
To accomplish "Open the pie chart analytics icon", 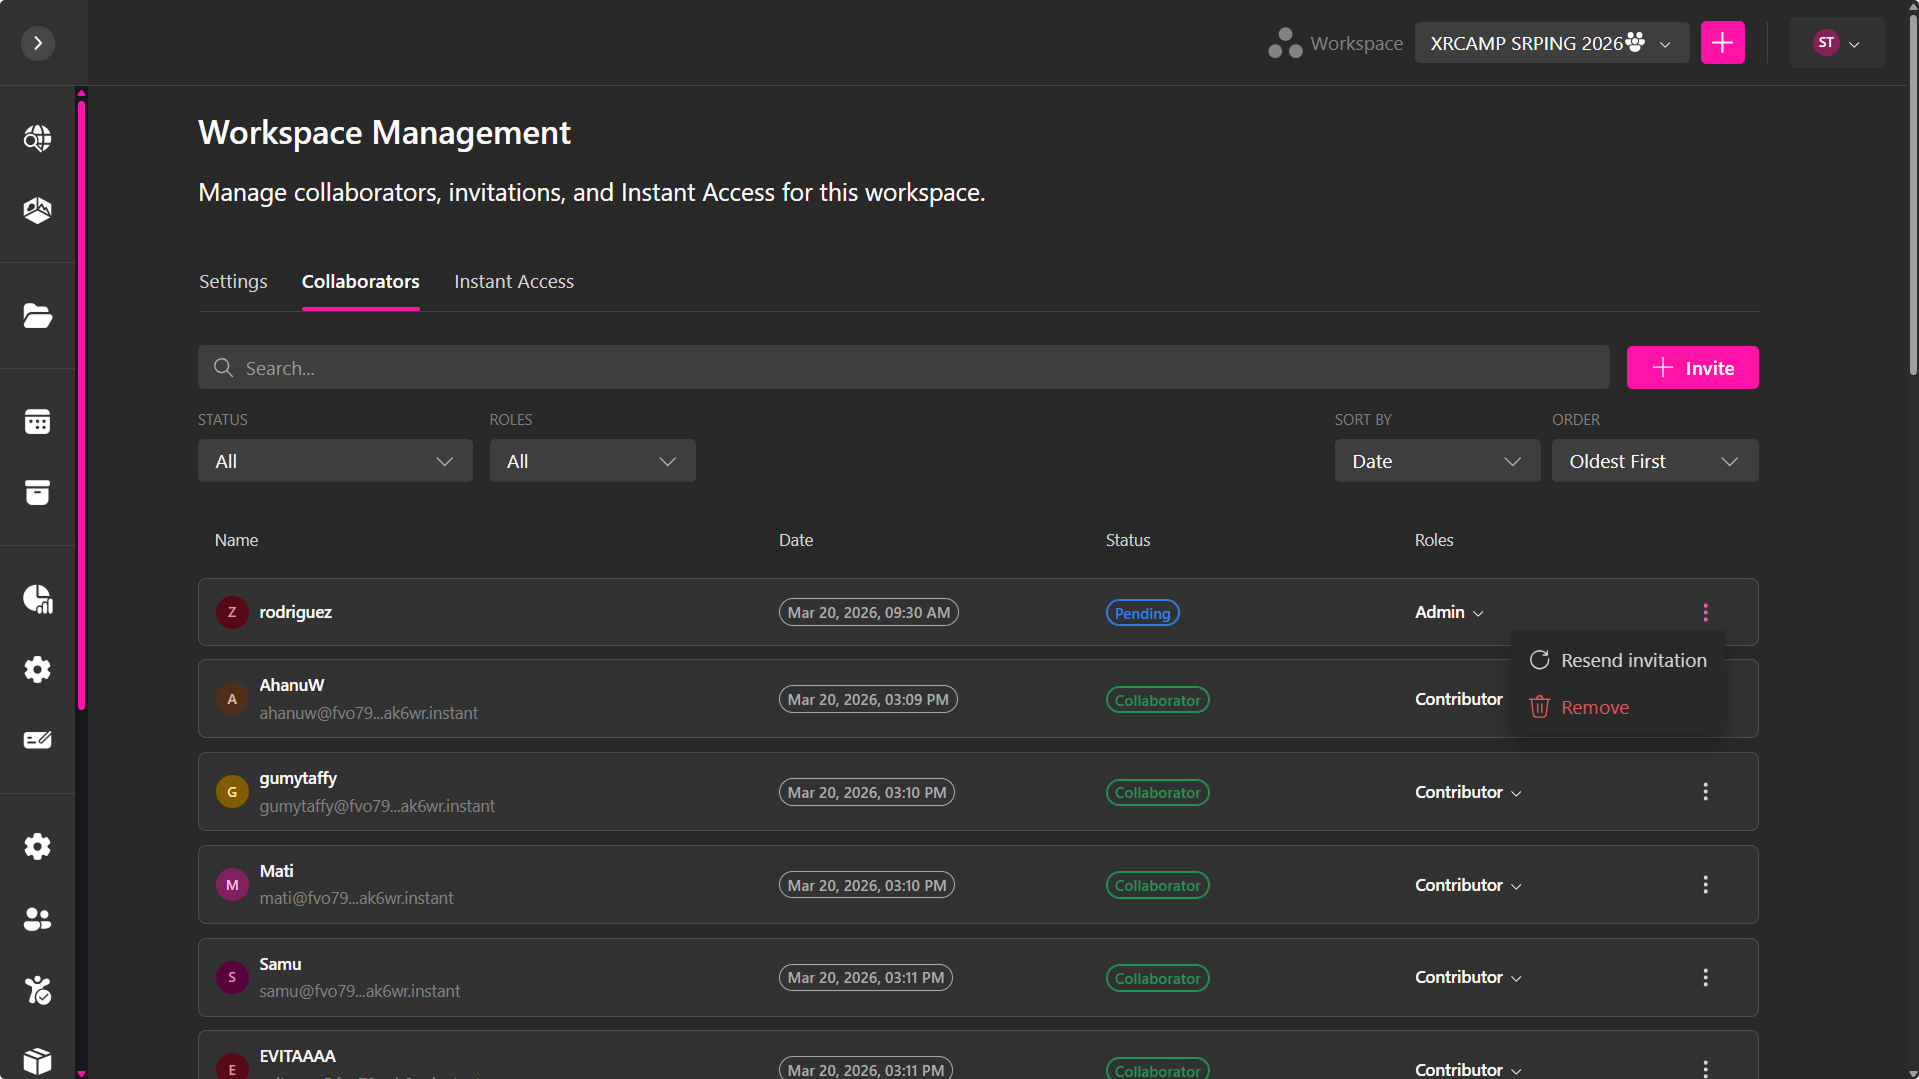I will click(38, 599).
